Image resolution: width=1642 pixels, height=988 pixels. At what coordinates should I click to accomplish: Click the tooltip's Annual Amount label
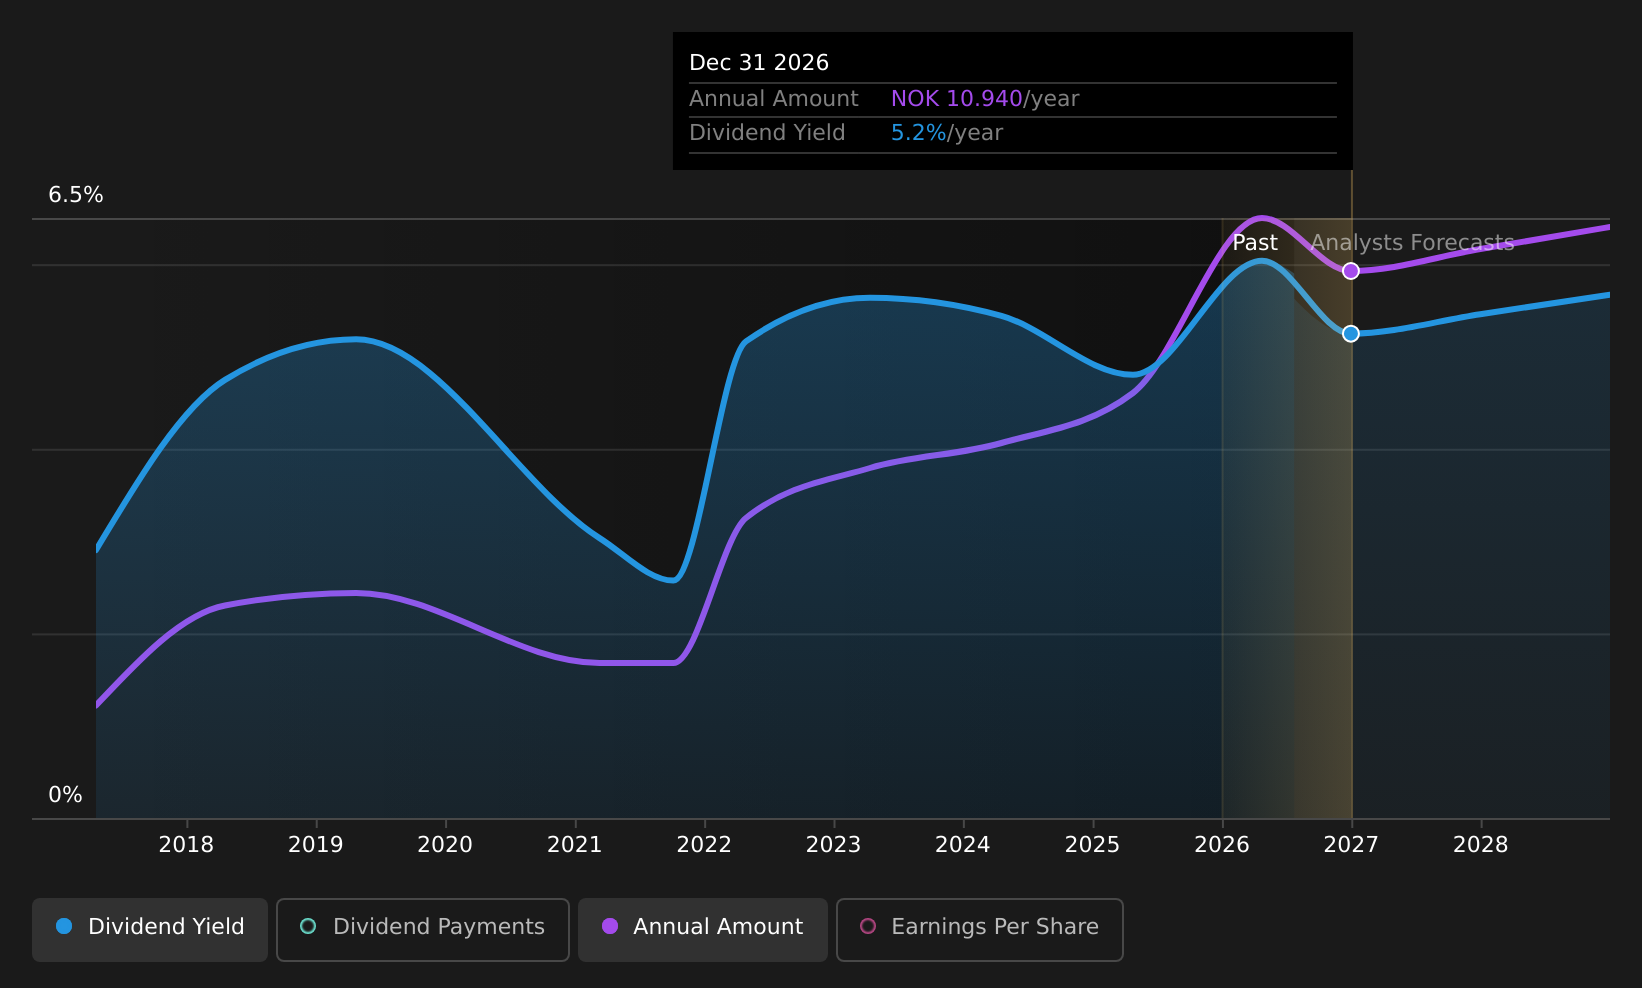click(x=774, y=99)
